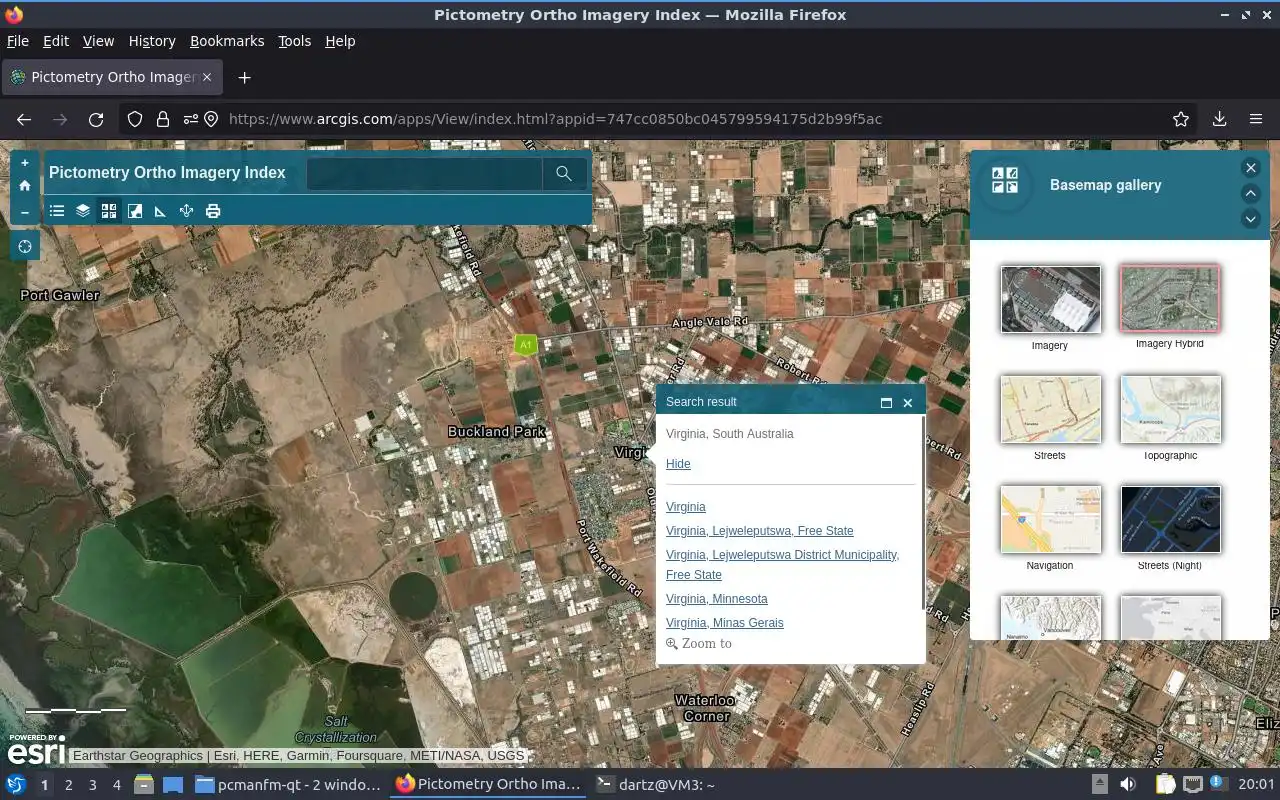Screen dimensions: 1280x800
Task: Open the Measure tool
Action: 160,211
